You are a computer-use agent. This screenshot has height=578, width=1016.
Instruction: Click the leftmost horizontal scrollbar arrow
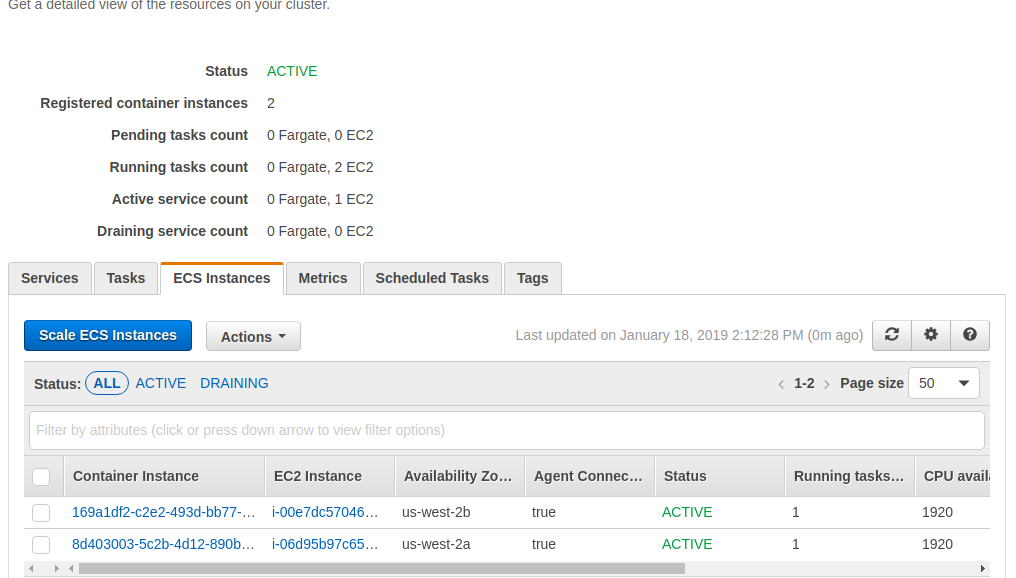pos(31,568)
